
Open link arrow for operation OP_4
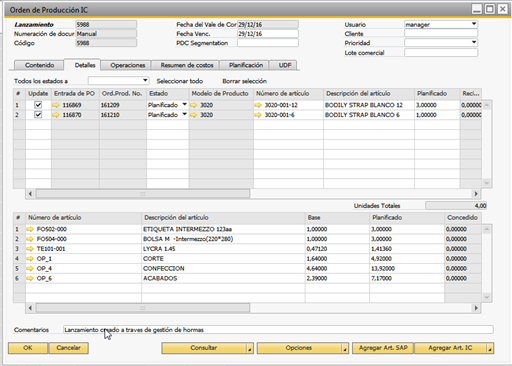30,268
